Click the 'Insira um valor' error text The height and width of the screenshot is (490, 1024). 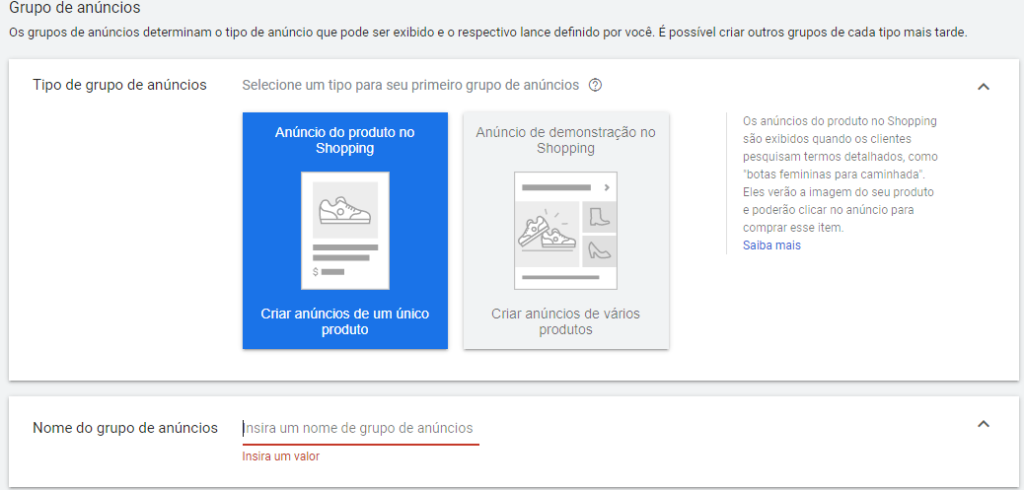tap(281, 456)
